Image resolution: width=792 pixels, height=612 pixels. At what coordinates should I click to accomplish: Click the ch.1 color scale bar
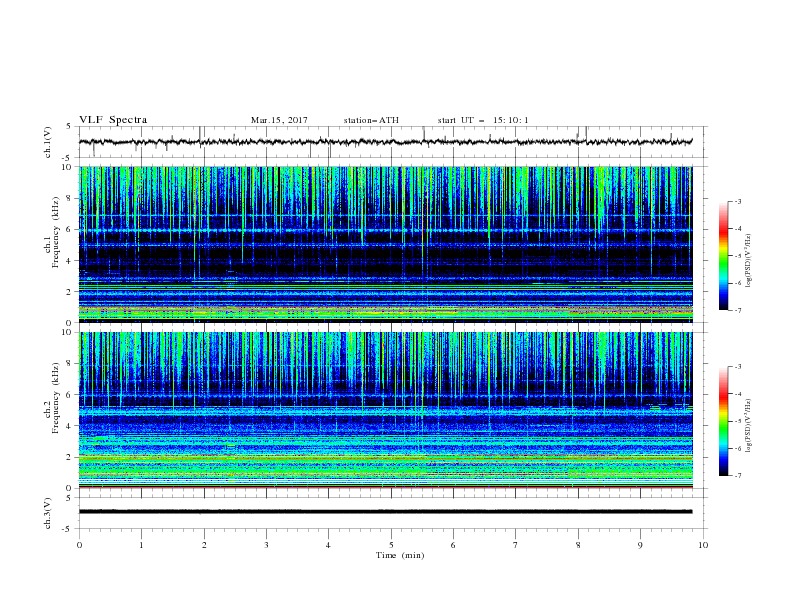coord(724,256)
